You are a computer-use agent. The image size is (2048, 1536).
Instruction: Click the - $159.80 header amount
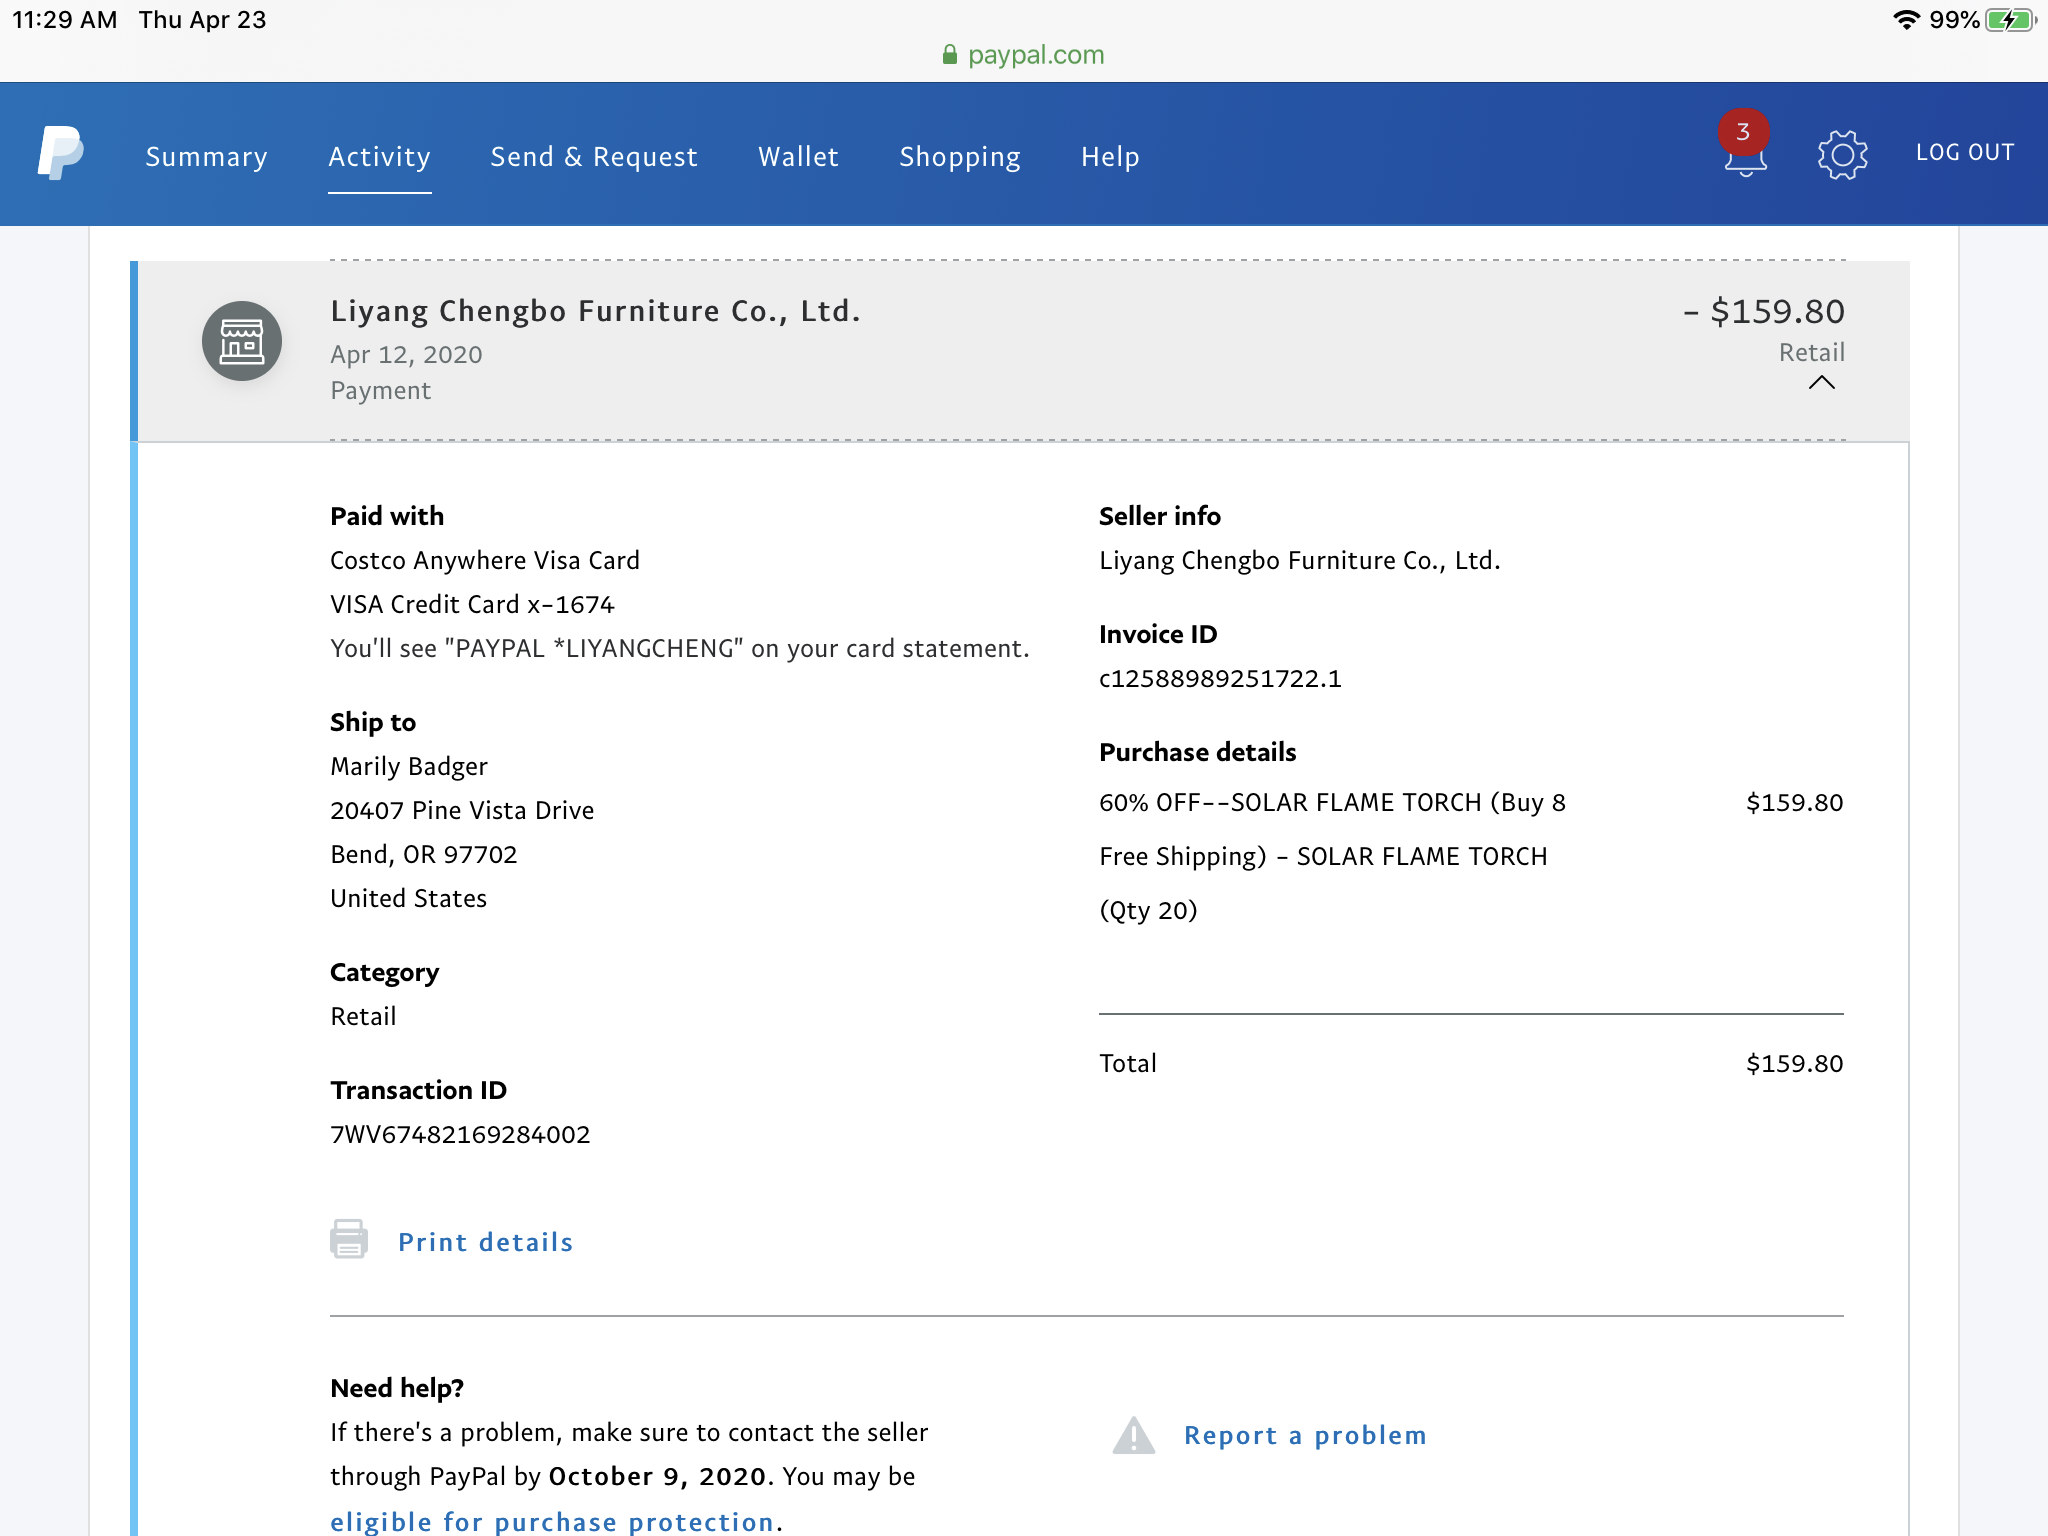[x=1764, y=311]
